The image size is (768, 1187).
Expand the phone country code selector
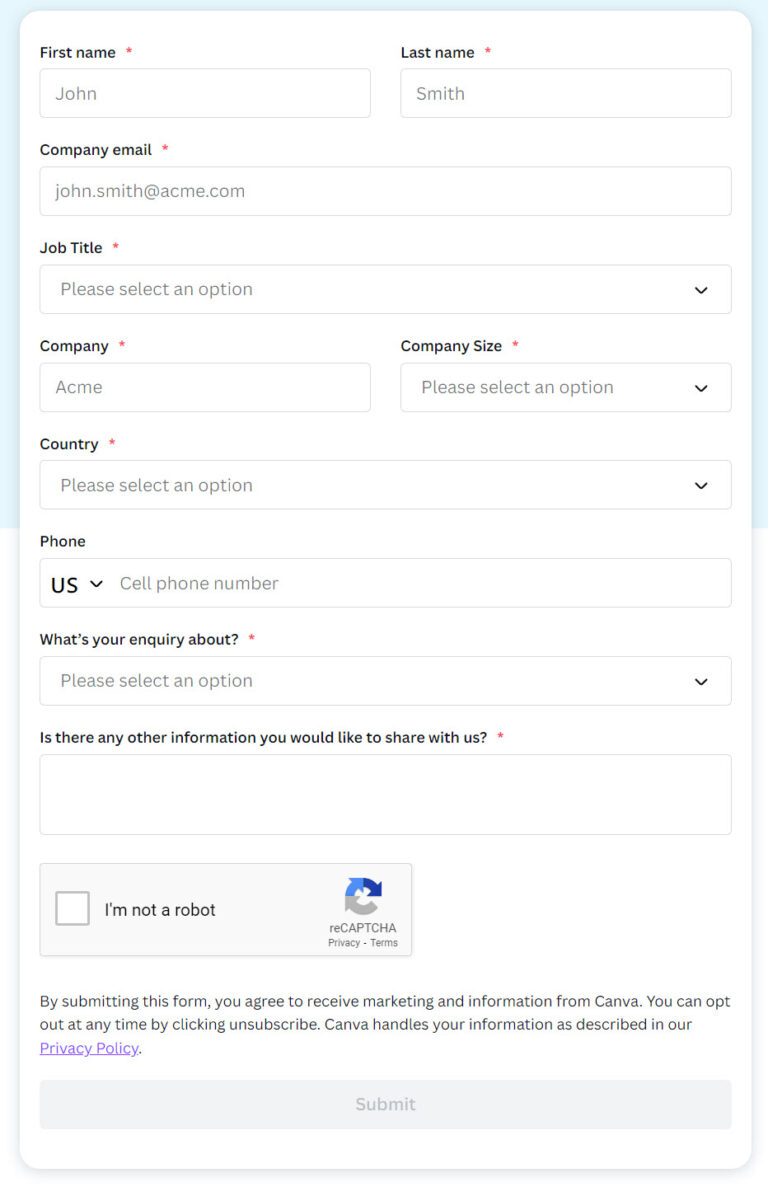(x=75, y=584)
